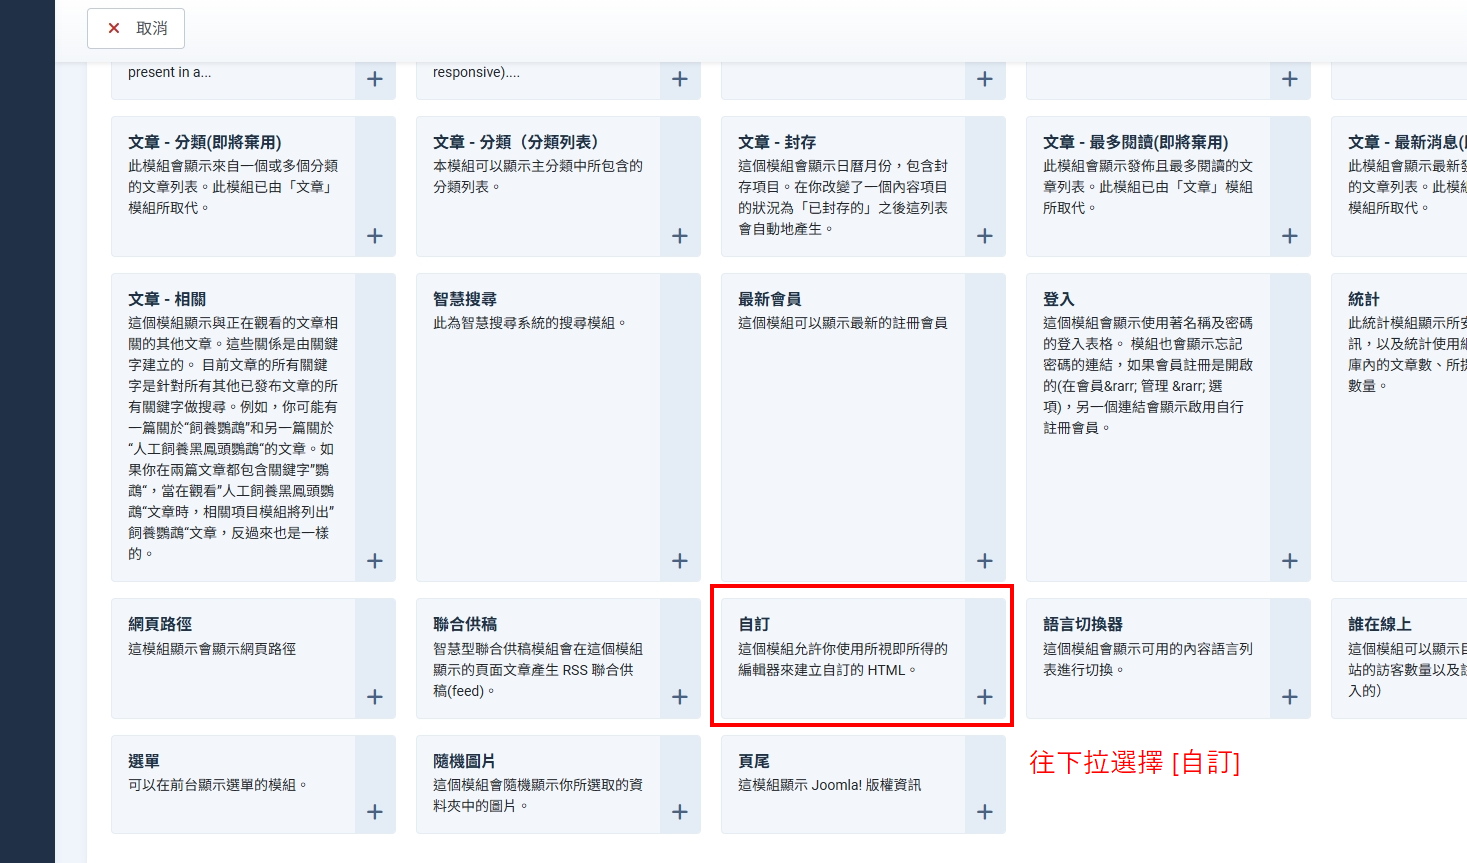Add 網頁路徑 breadcrumbs module with plus icon
The image size is (1467, 863).
tap(375, 697)
